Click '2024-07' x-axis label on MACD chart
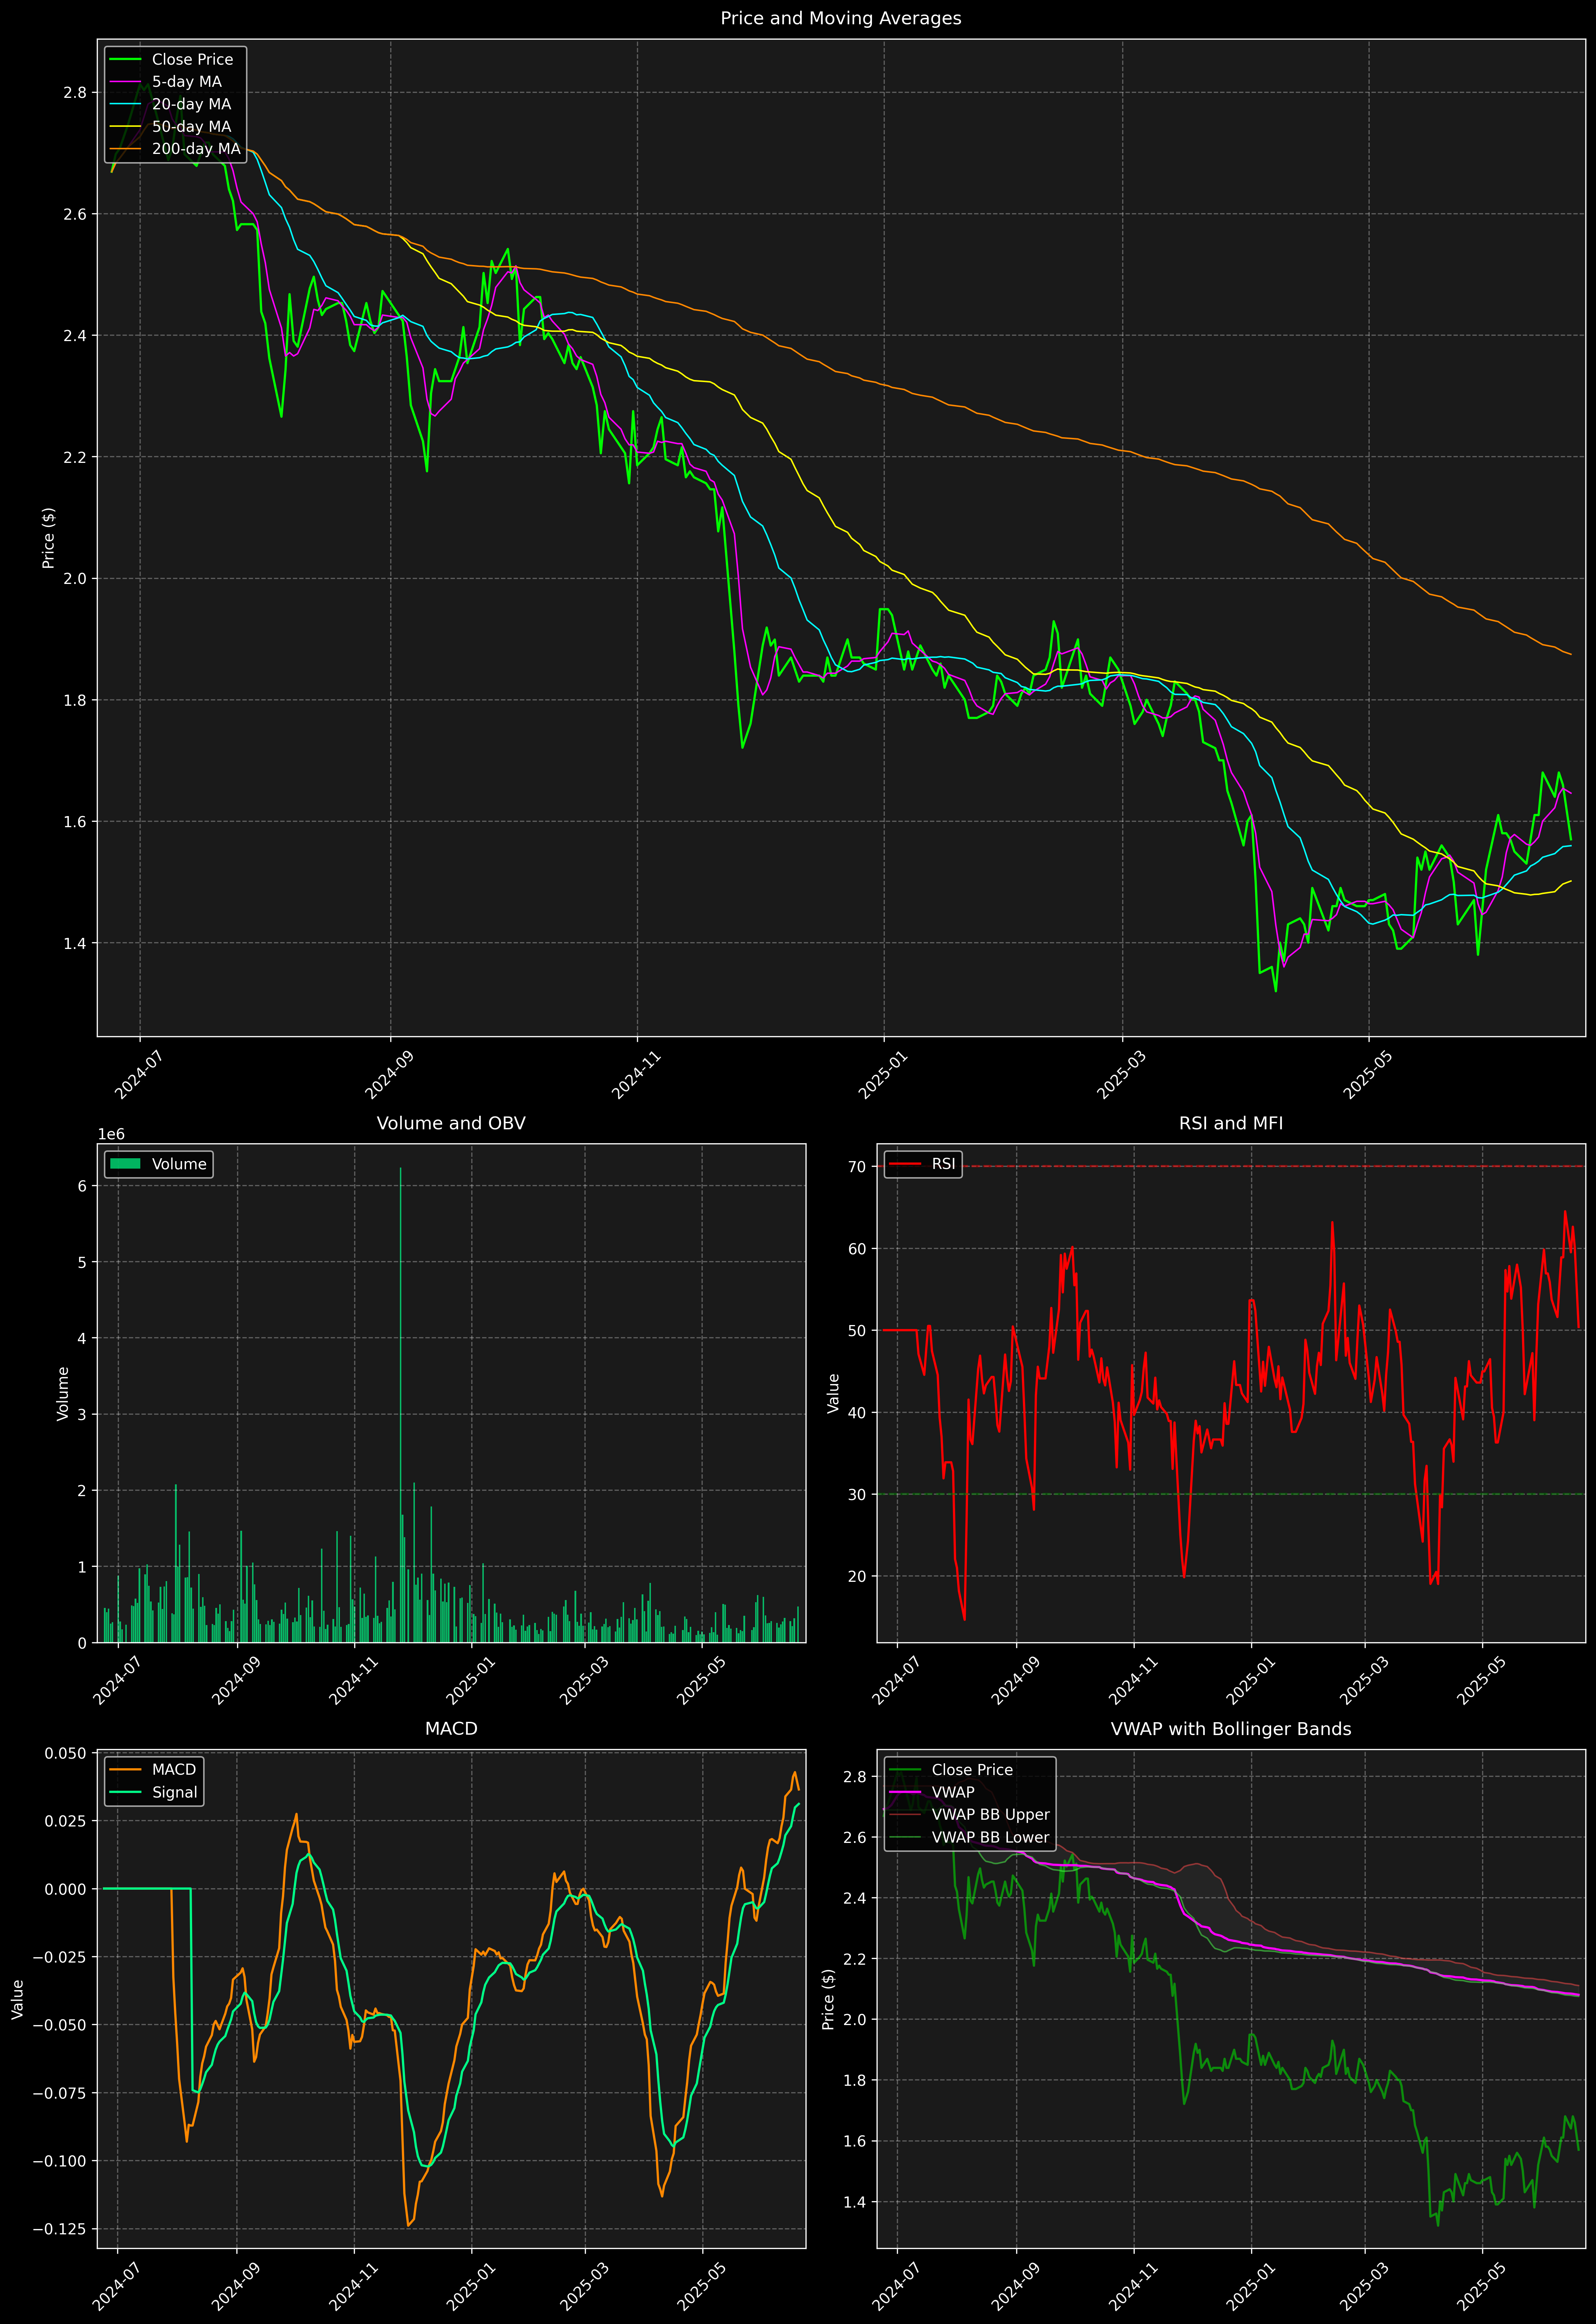Image resolution: width=1596 pixels, height=2324 pixels. click(117, 2286)
